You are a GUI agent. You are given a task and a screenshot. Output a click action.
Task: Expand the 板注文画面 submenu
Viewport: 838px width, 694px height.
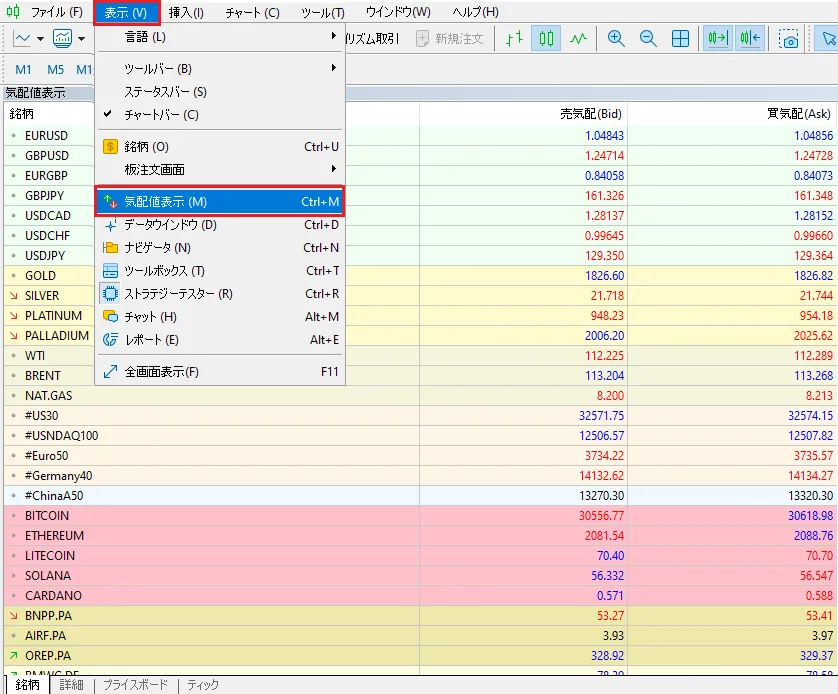[220, 169]
